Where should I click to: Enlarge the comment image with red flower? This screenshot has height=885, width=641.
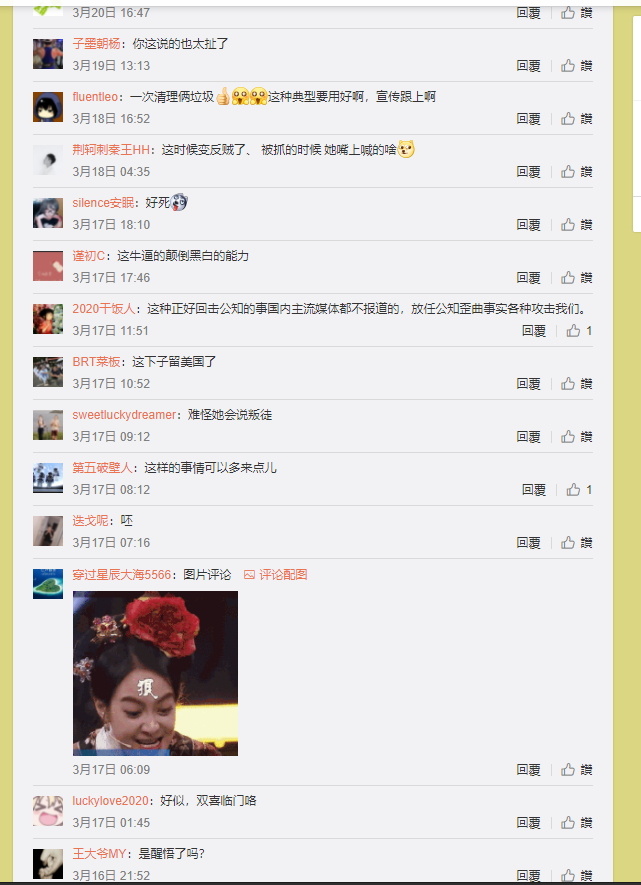pos(155,673)
